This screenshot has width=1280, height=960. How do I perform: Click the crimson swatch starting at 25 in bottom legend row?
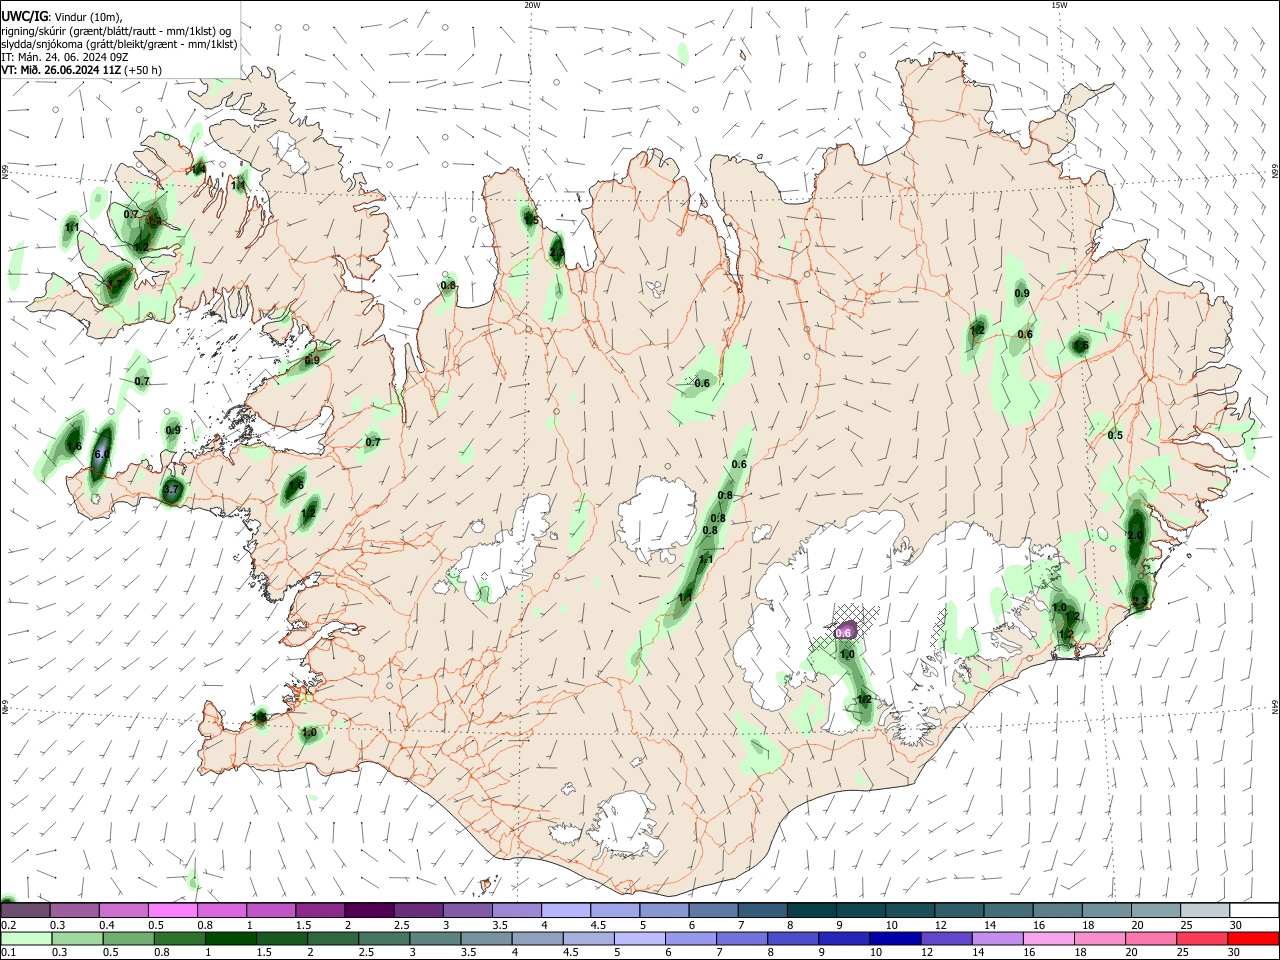point(1203,939)
